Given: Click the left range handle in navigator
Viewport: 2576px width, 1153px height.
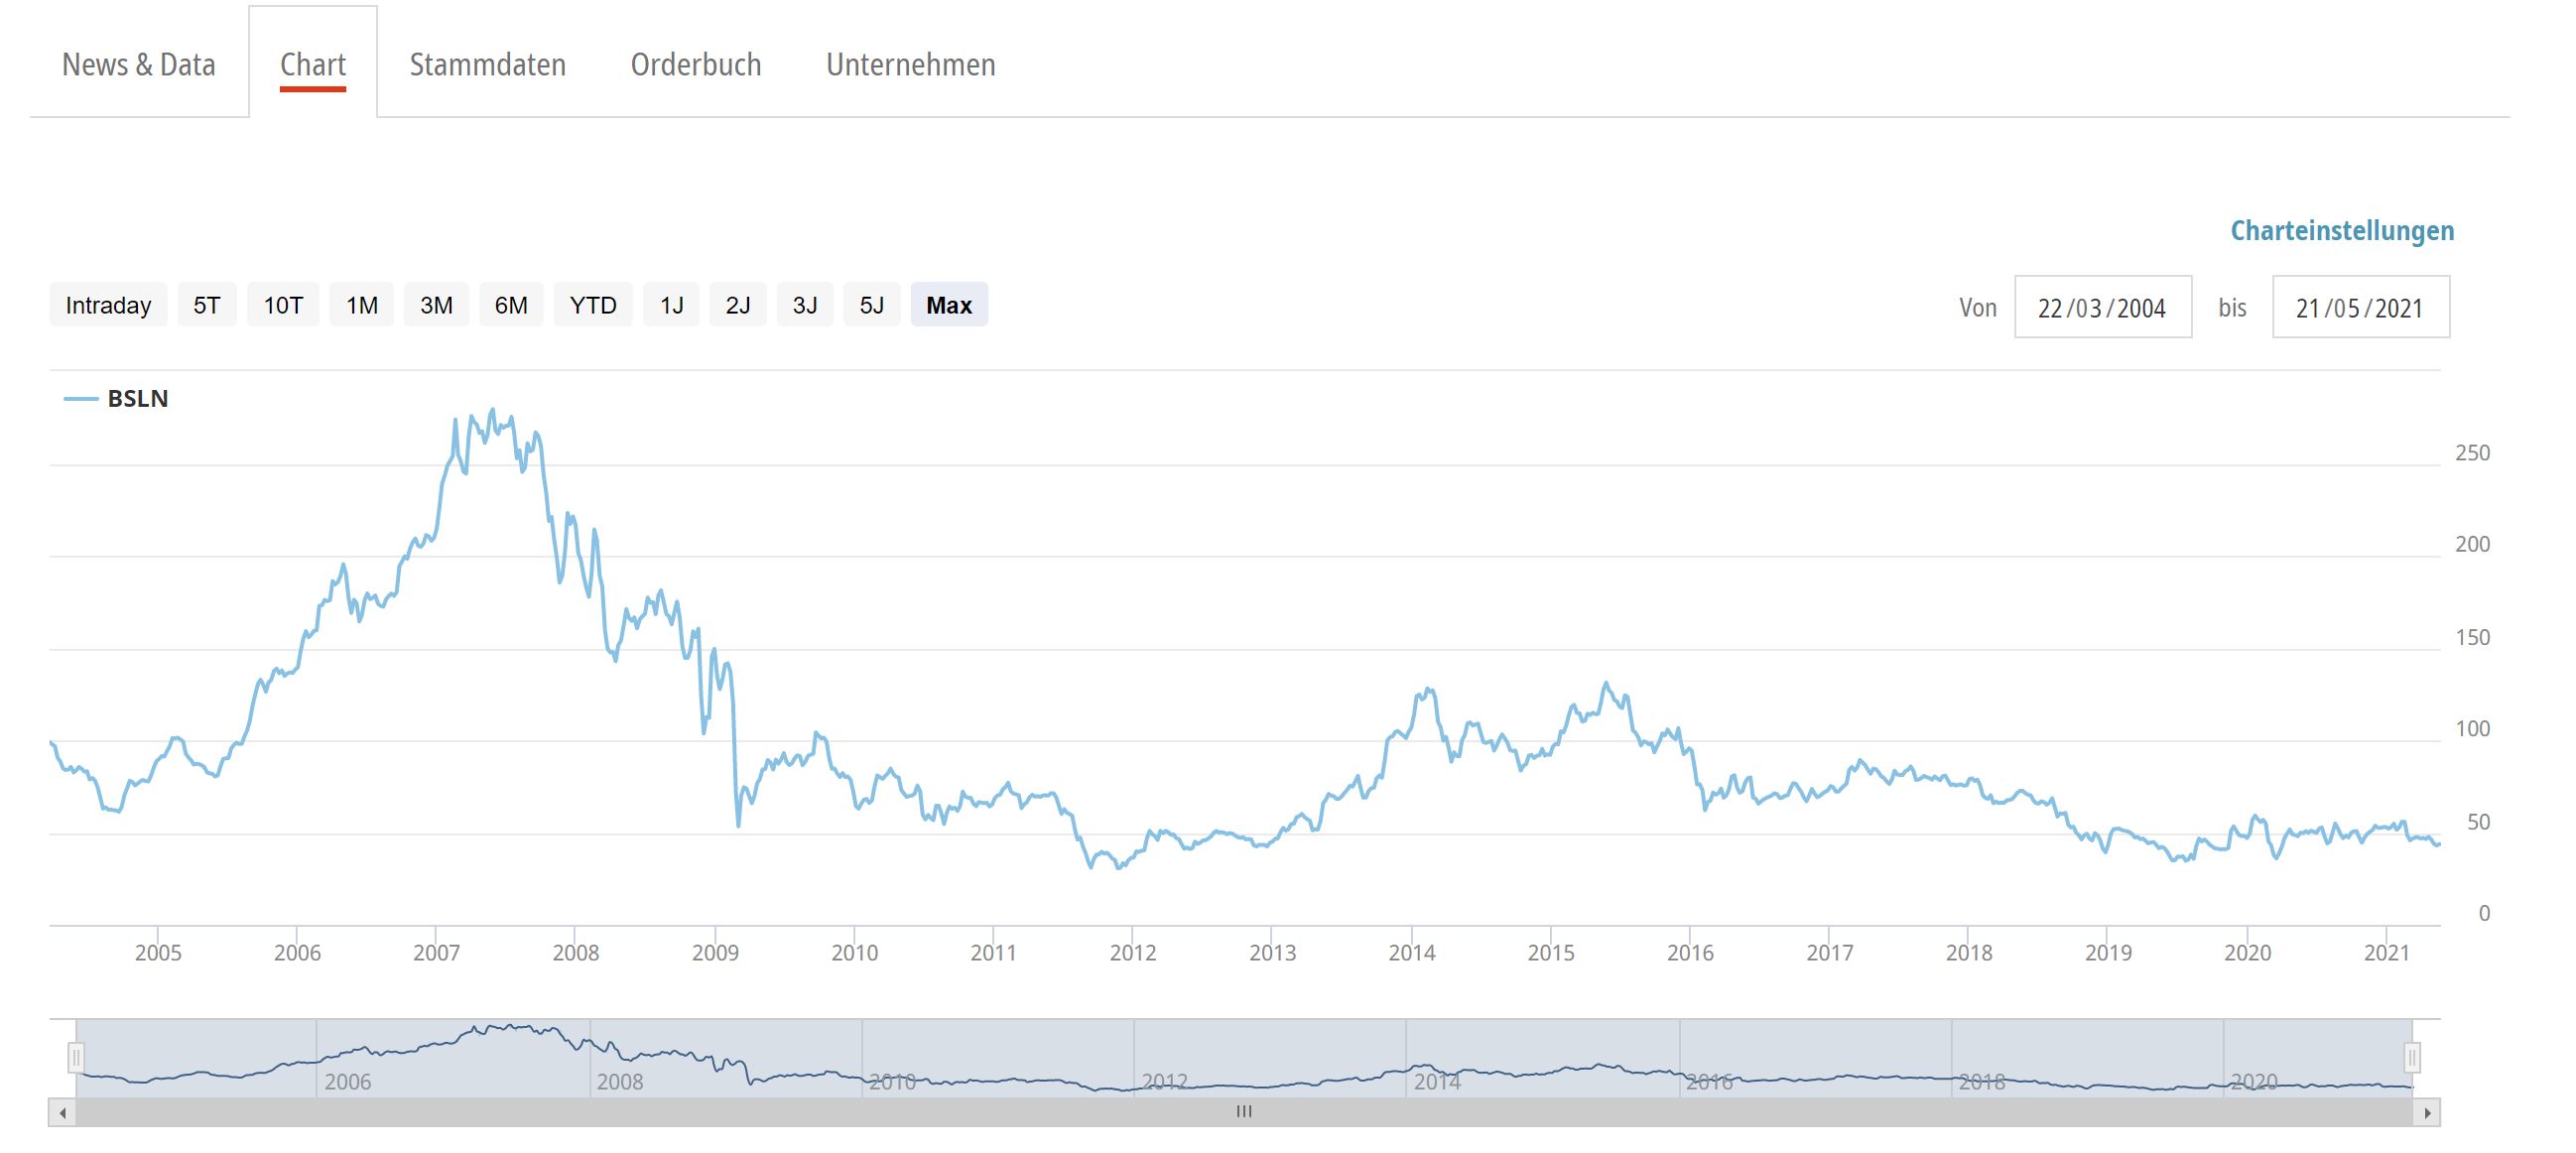Looking at the screenshot, I should 76,1056.
